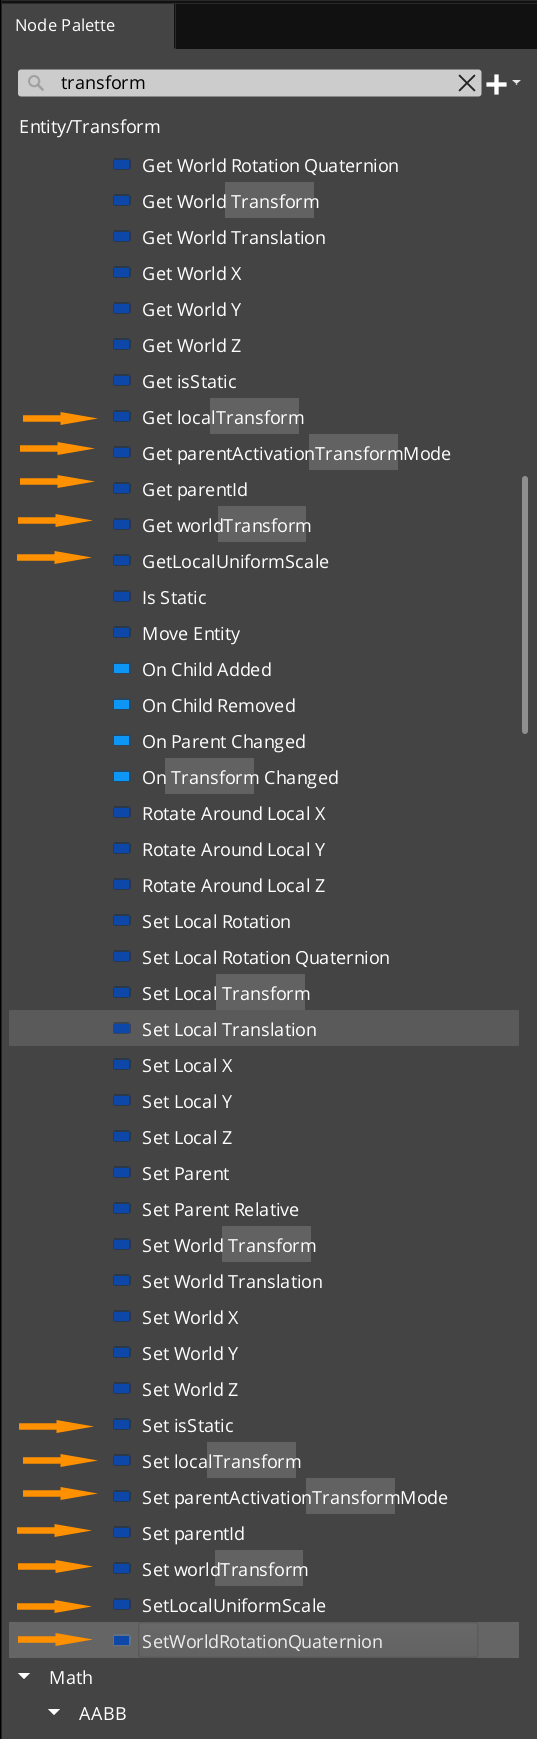Screen dimensions: 537x1739
Task: Click the light blue icon beside On Transform Changed
Action: [122, 777]
